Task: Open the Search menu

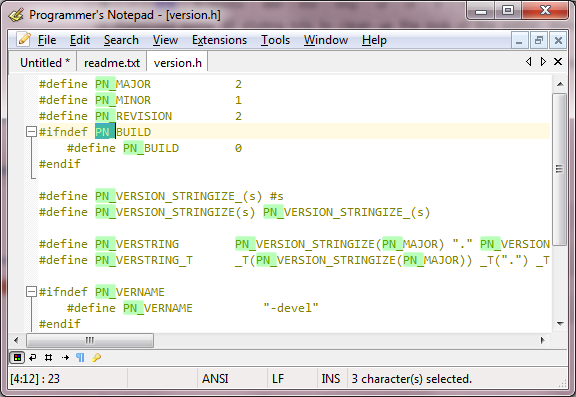Action: click(121, 40)
